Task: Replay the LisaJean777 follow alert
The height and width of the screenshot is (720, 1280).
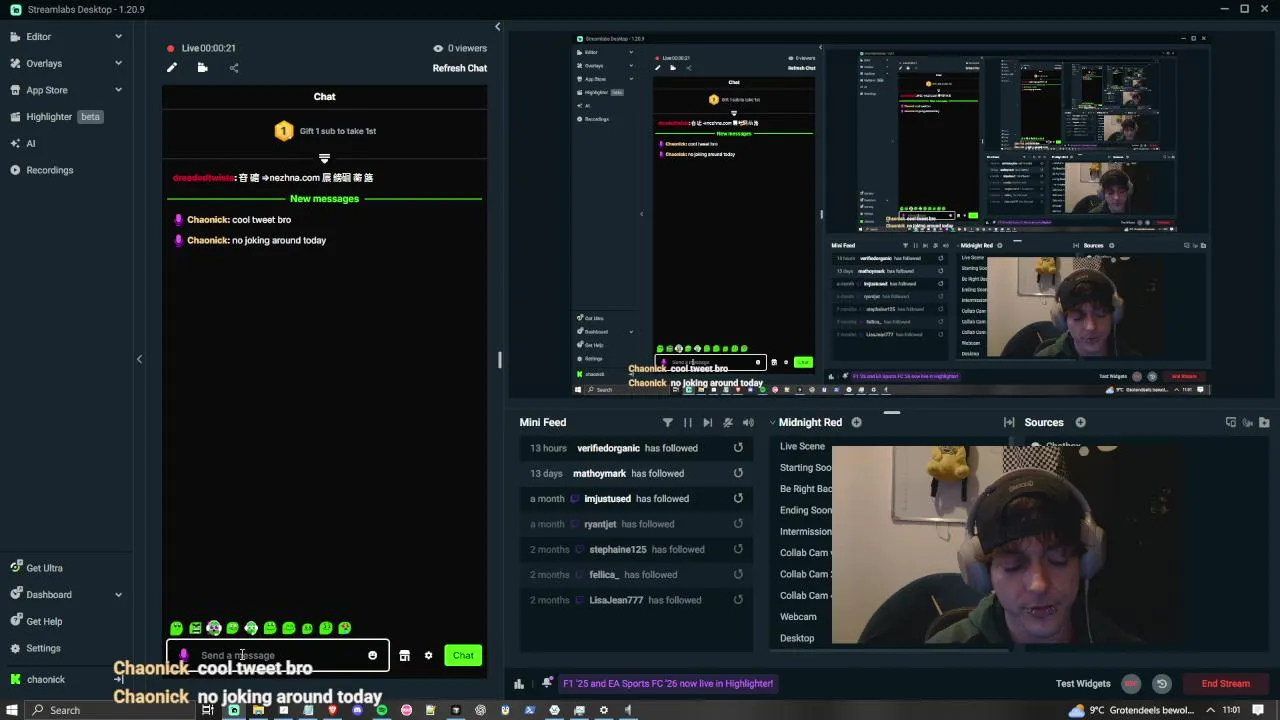Action: [x=738, y=600]
